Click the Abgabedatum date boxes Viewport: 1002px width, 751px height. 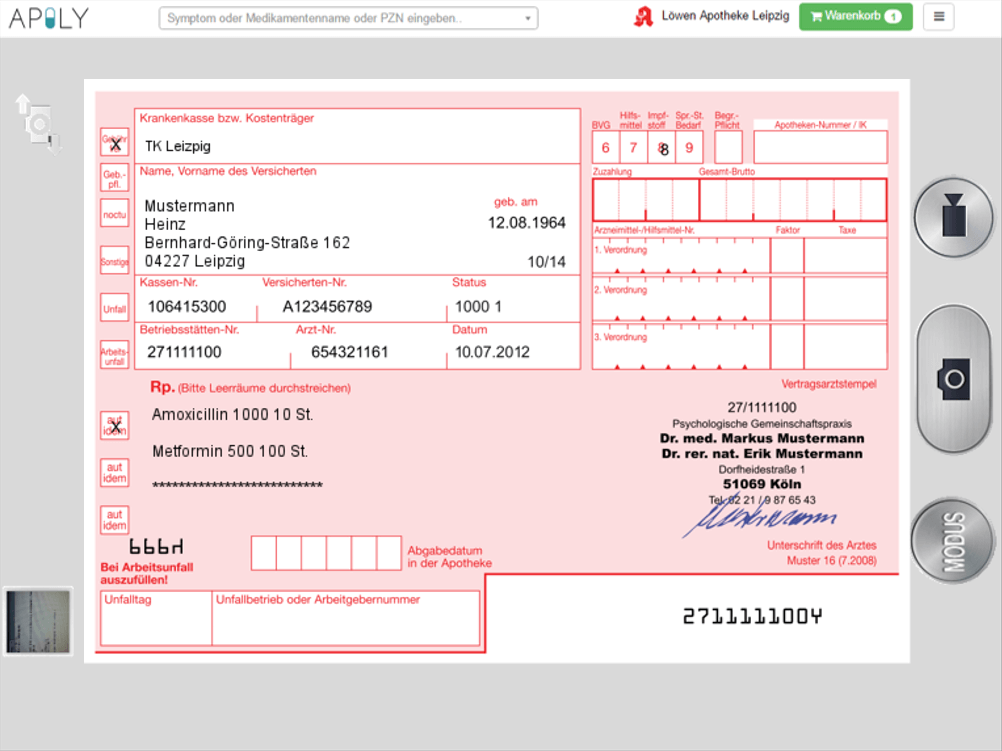coord(326,553)
